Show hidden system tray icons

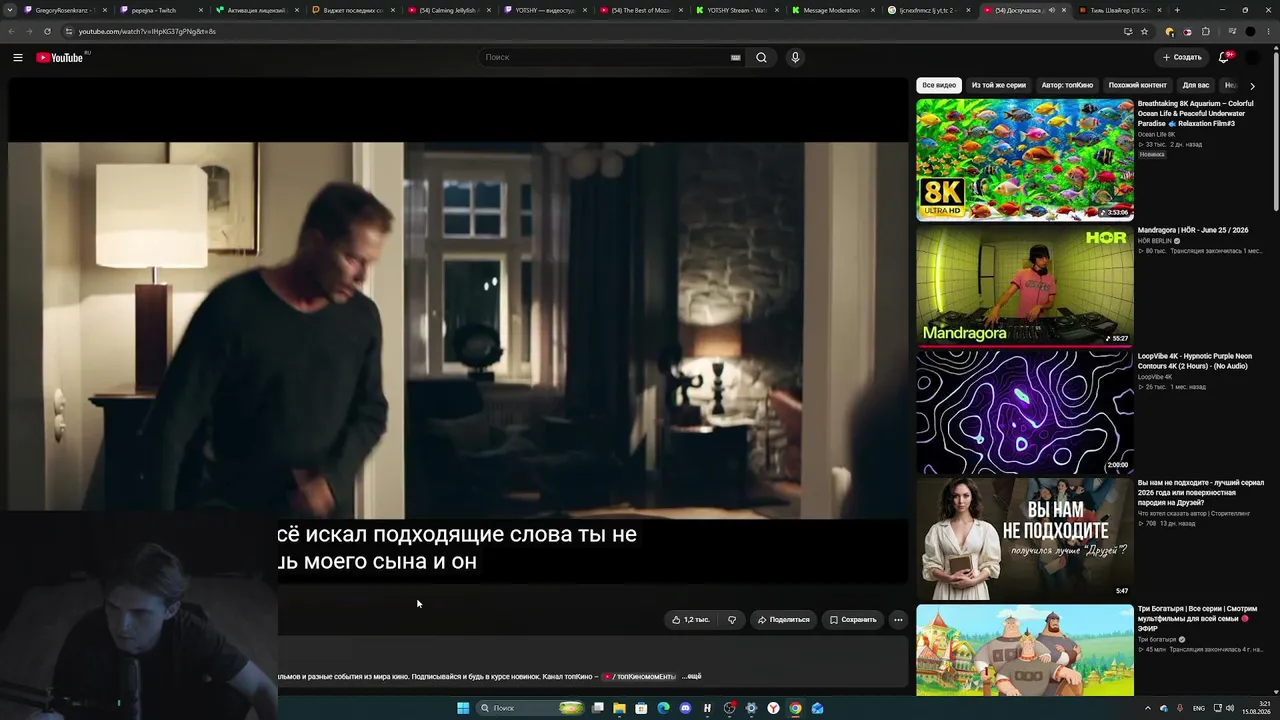pos(1147,708)
